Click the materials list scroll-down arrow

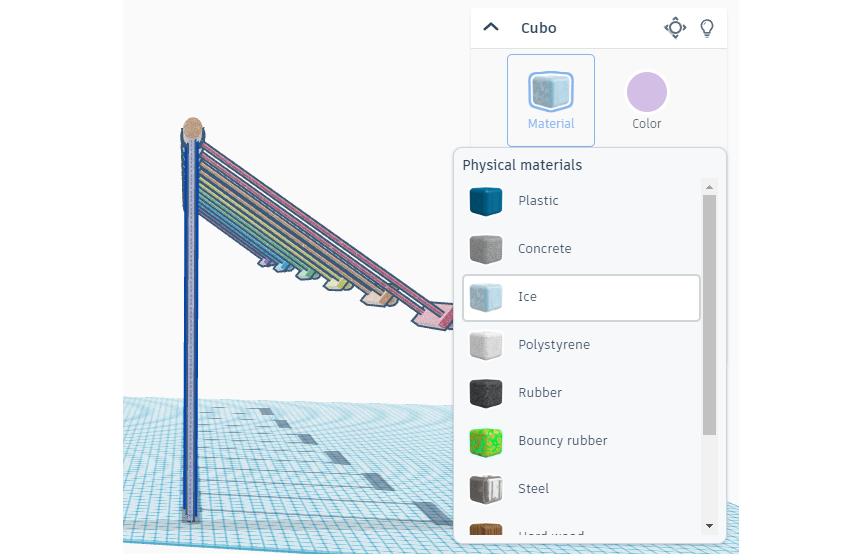[709, 526]
